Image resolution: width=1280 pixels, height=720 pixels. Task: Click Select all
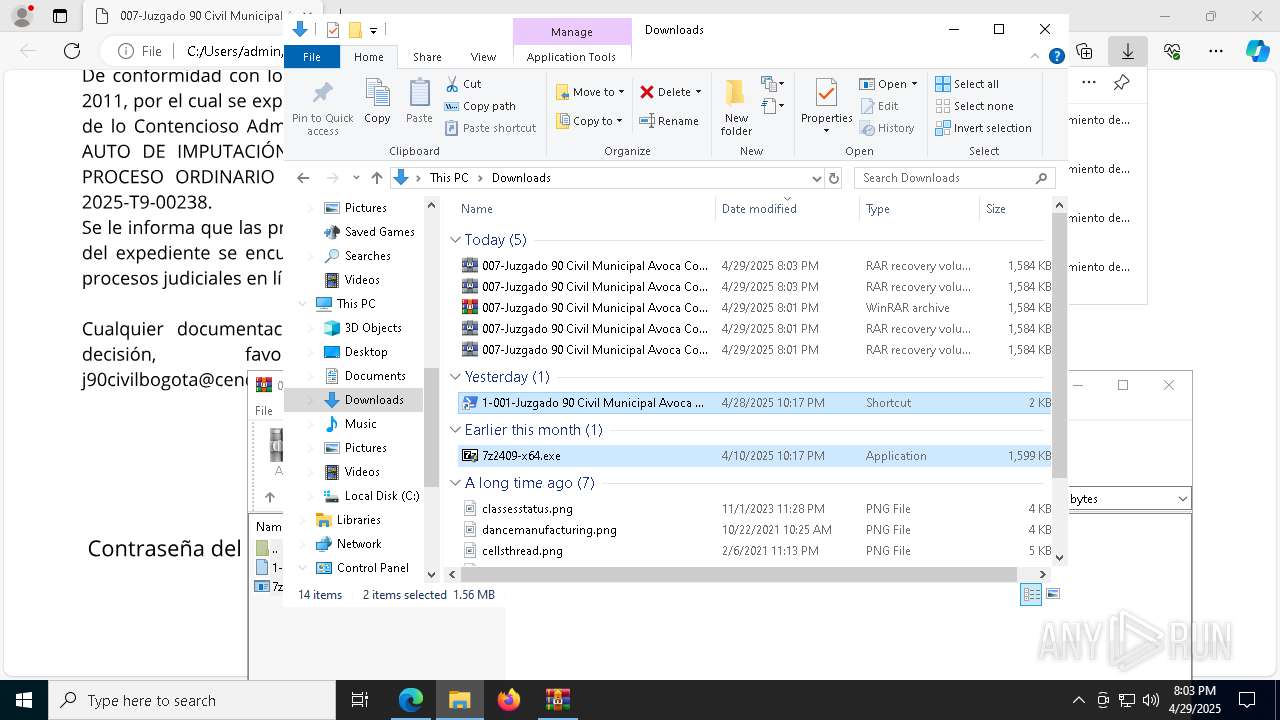tap(967, 84)
